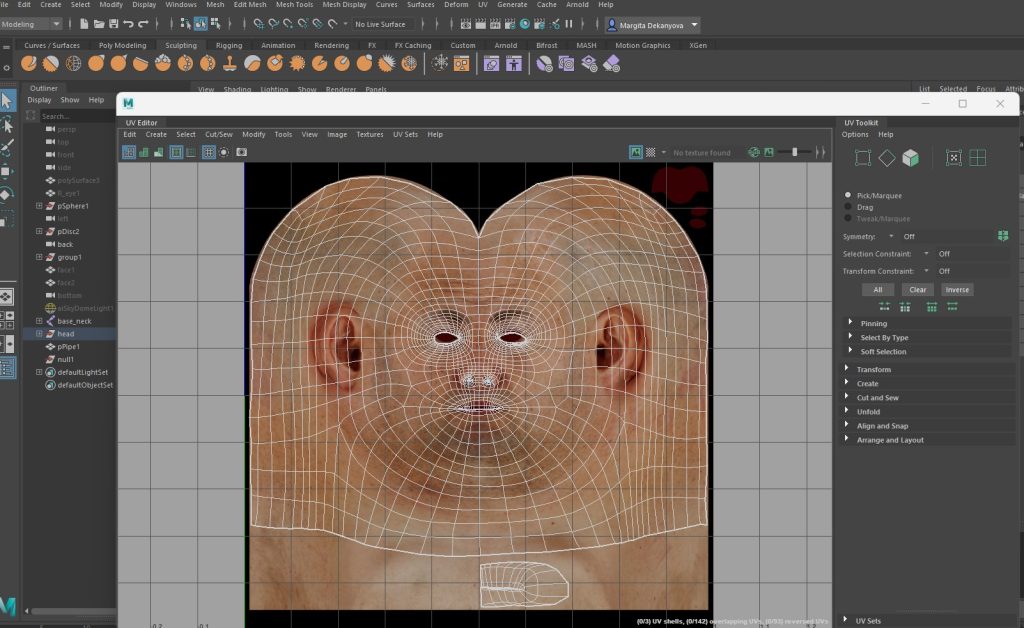Screen dimensions: 1024x628
Task: Select the Pick/Marquee radio option
Action: click(849, 195)
